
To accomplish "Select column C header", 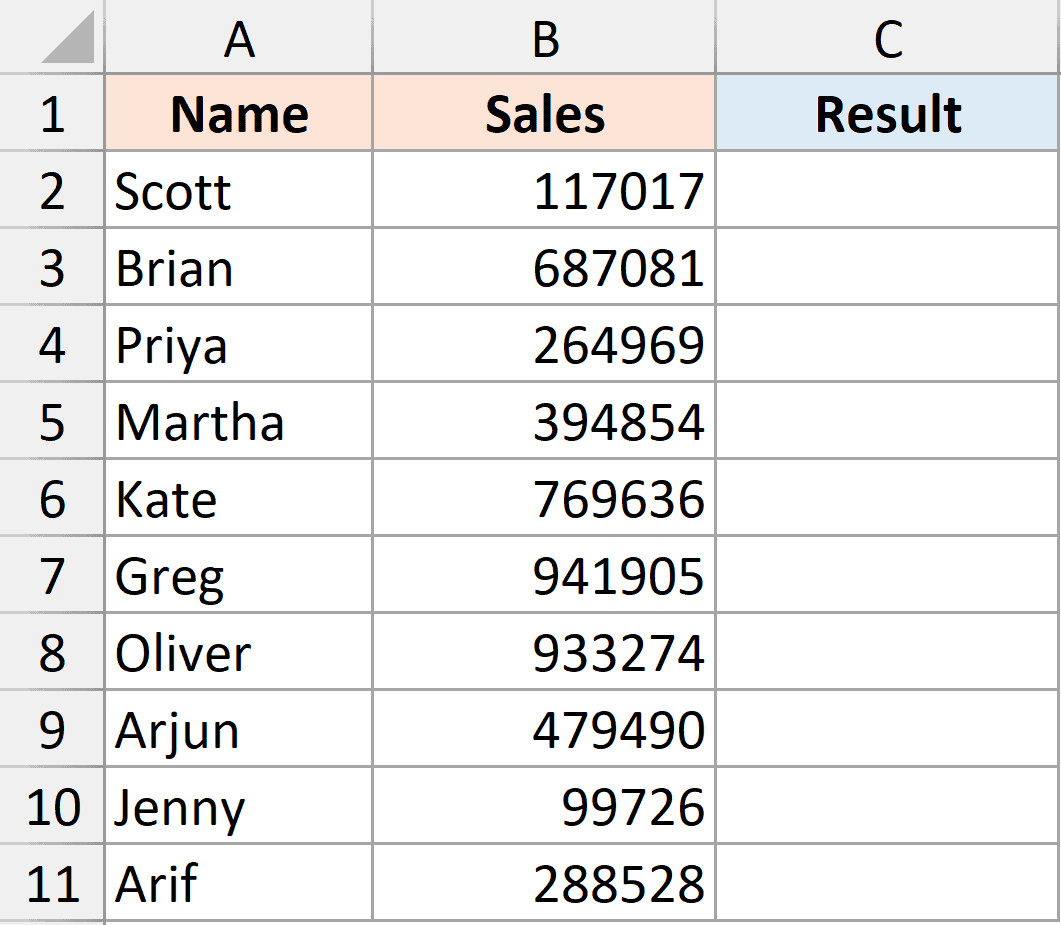I will coord(888,38).
